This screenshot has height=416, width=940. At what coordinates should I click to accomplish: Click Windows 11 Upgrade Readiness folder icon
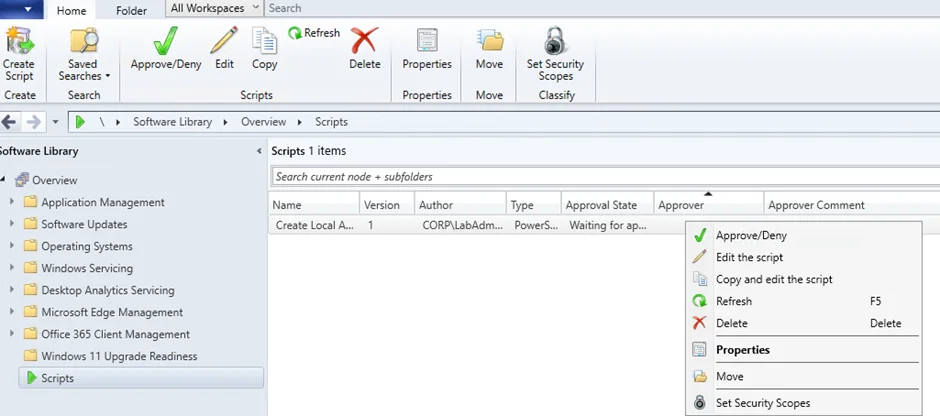(30, 356)
